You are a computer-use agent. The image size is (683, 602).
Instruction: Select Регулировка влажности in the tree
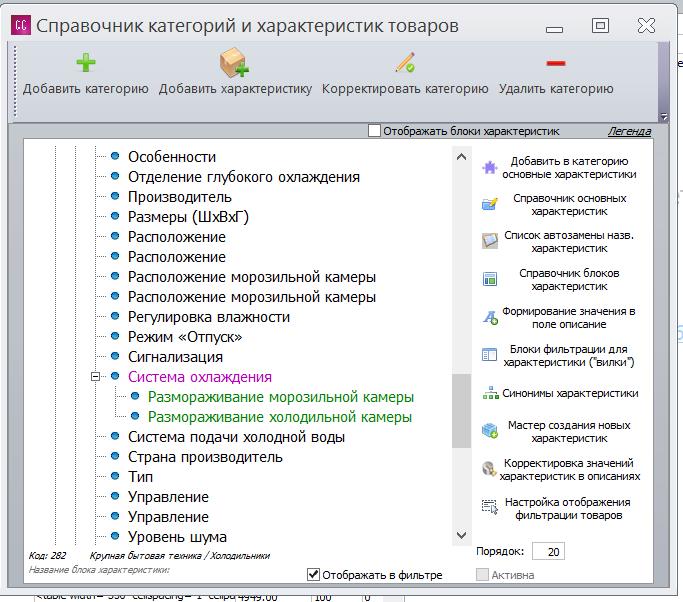click(209, 317)
